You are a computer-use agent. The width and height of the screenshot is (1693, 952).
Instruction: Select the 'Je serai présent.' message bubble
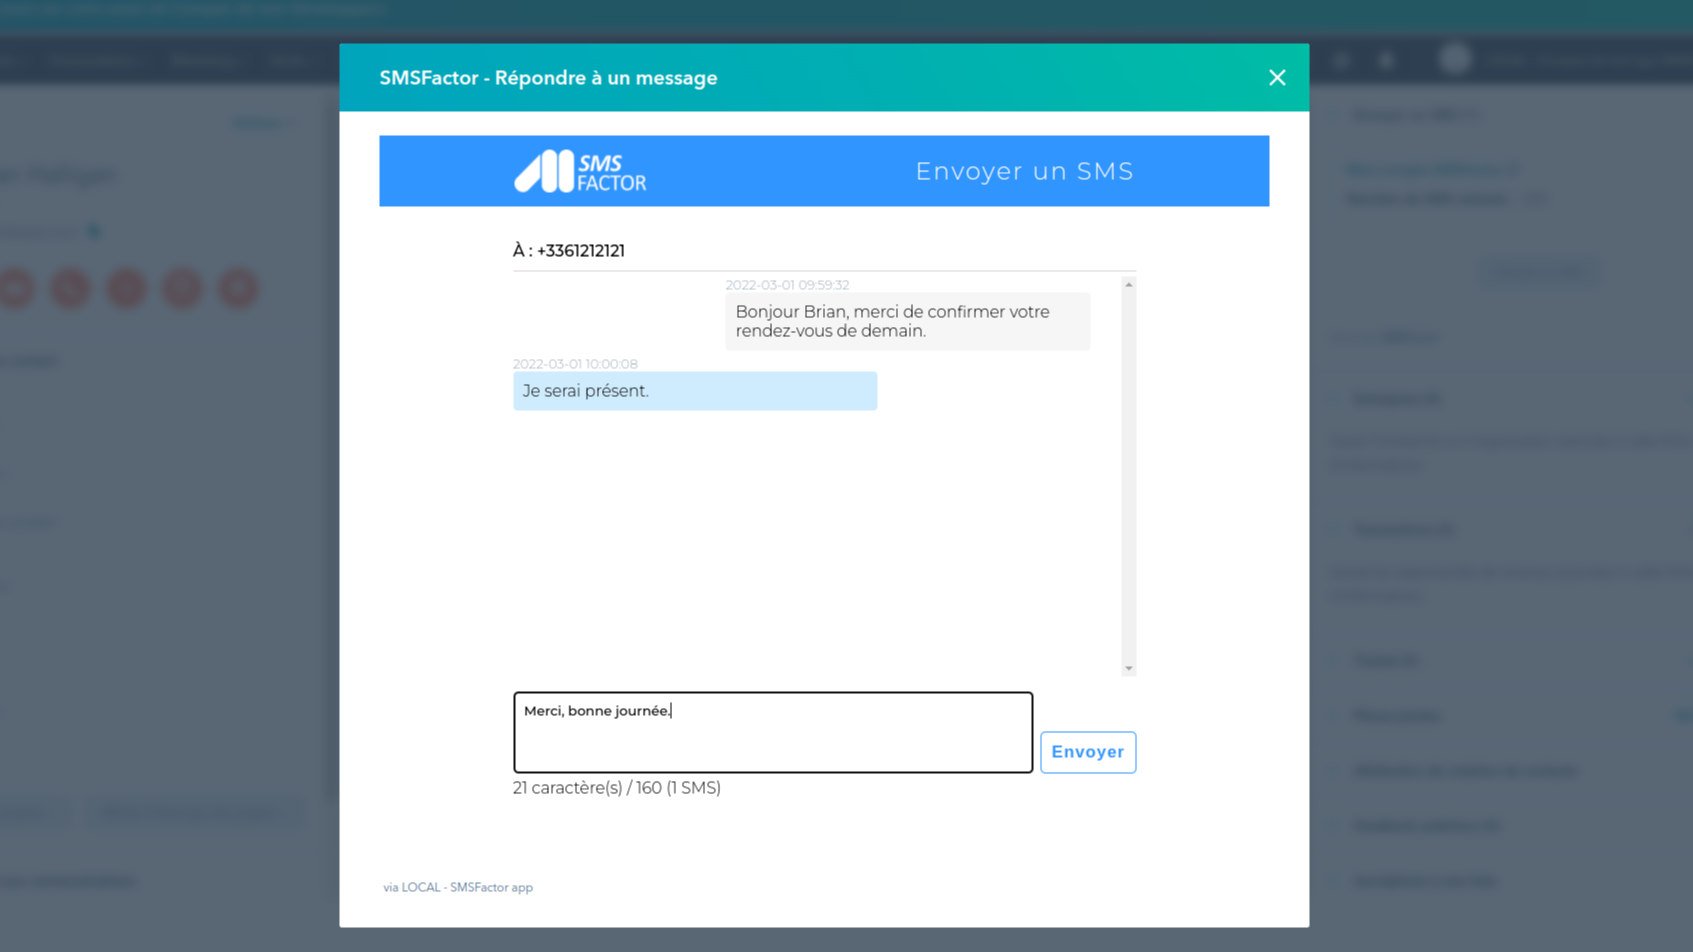click(x=694, y=391)
